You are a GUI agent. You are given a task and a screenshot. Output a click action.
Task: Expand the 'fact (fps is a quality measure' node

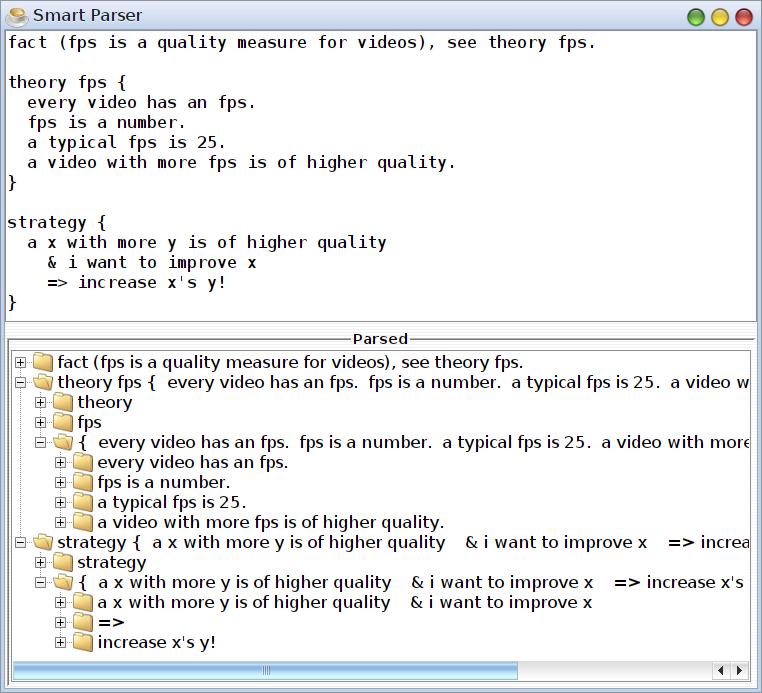pyautogui.click(x=21, y=362)
